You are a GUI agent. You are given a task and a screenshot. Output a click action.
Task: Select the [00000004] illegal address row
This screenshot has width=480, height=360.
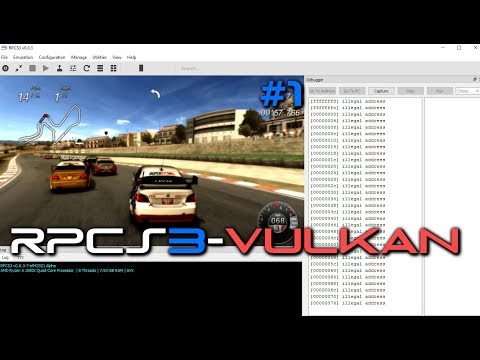(x=348, y=121)
